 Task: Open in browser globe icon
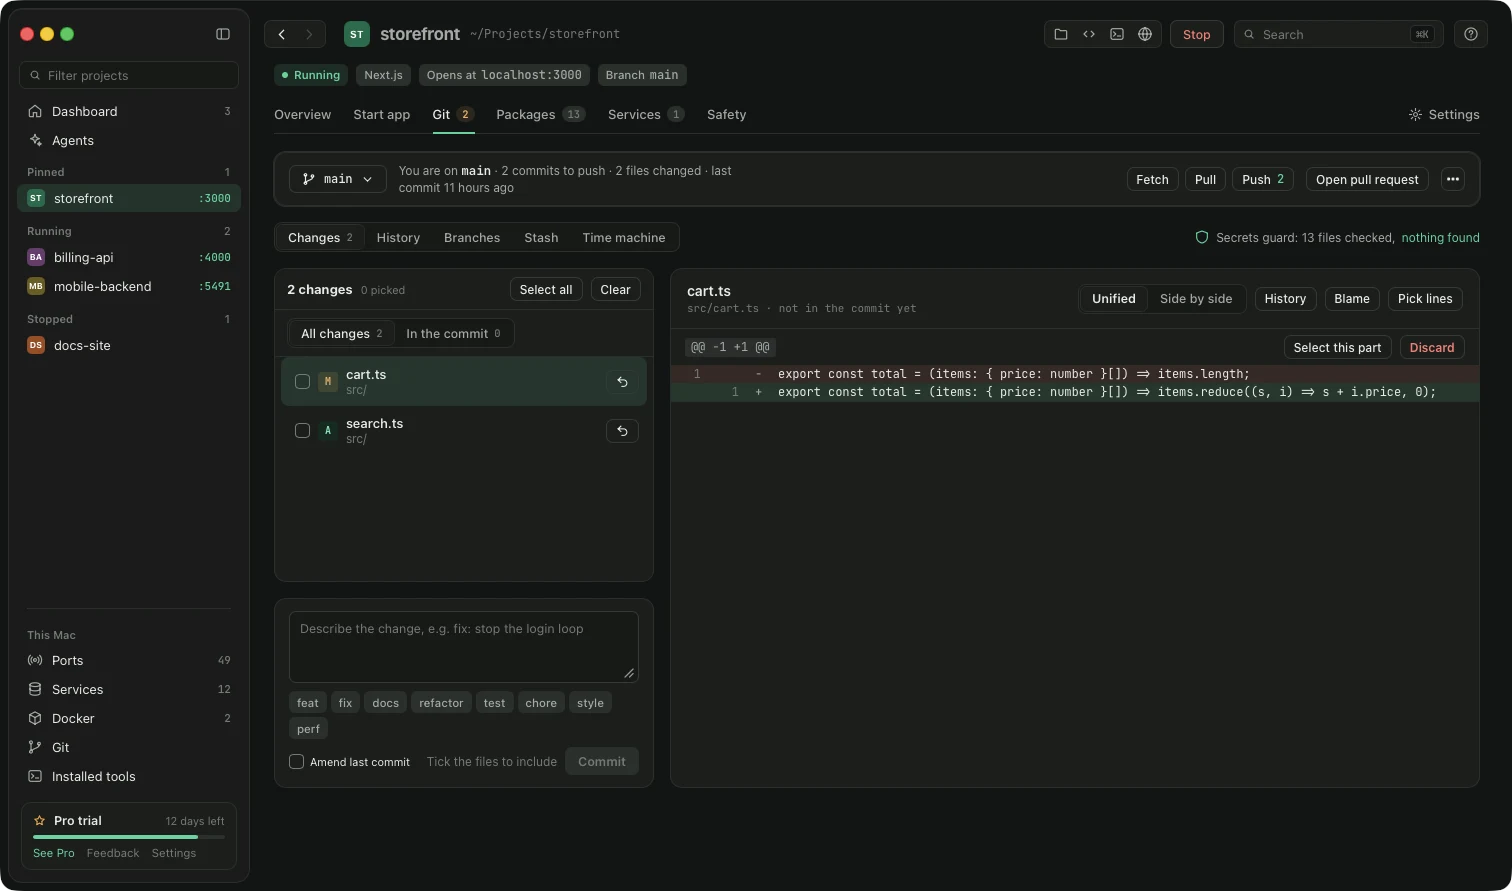point(1145,34)
